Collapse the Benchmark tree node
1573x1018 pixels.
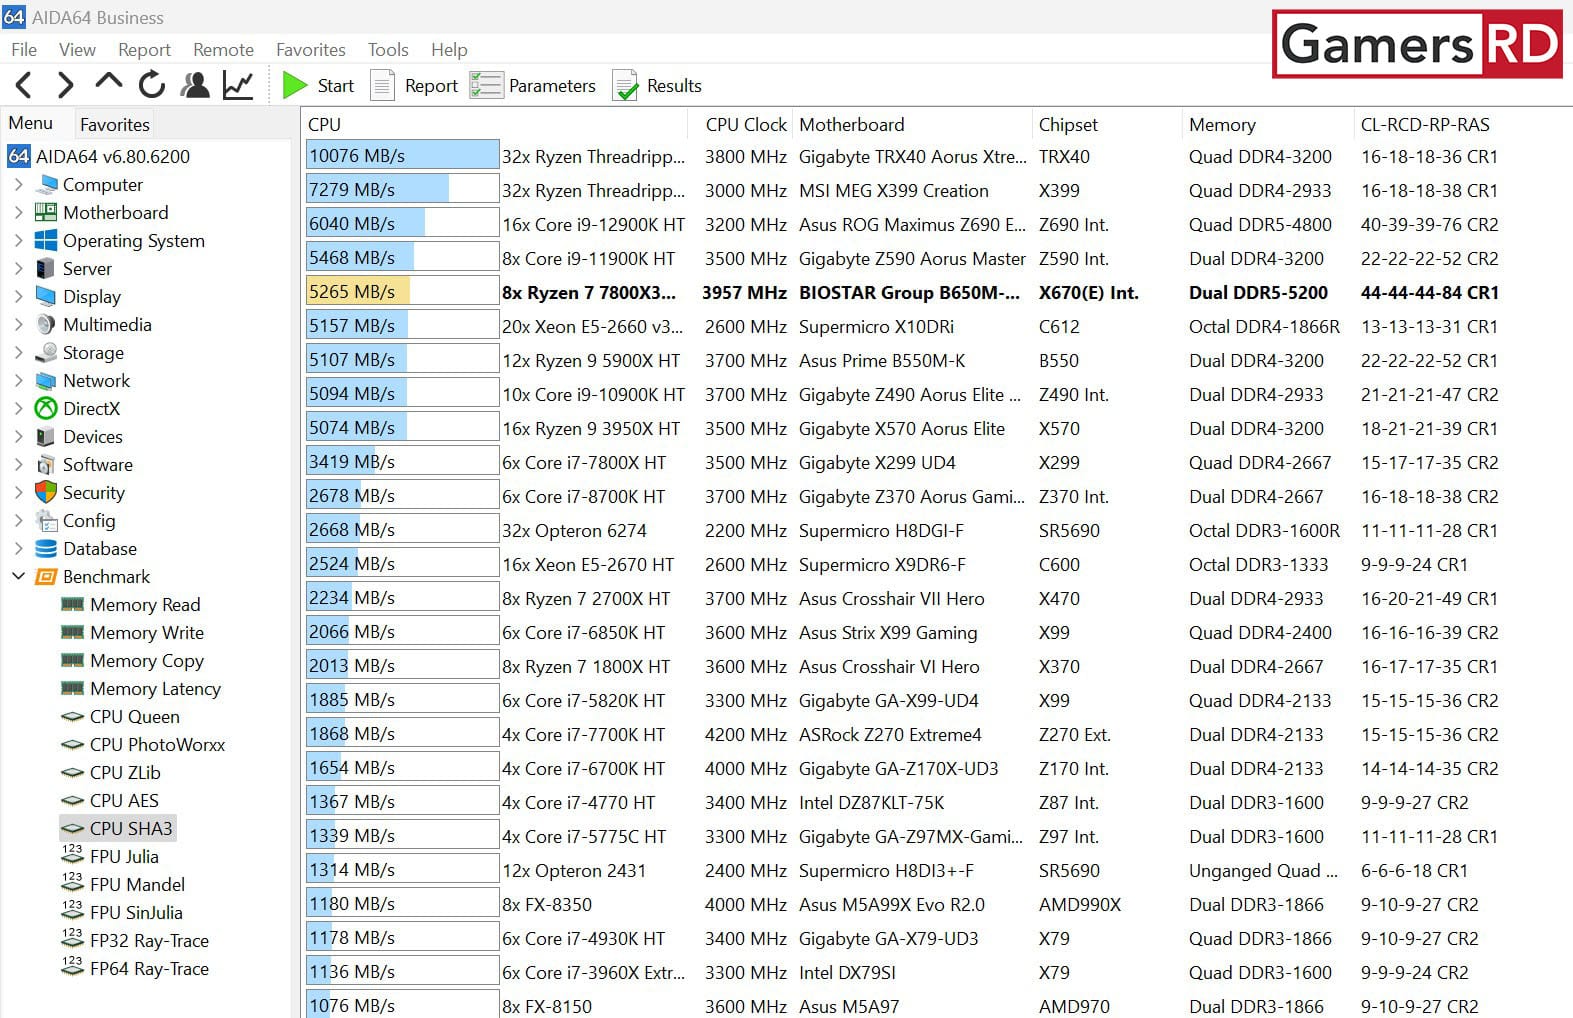(18, 577)
